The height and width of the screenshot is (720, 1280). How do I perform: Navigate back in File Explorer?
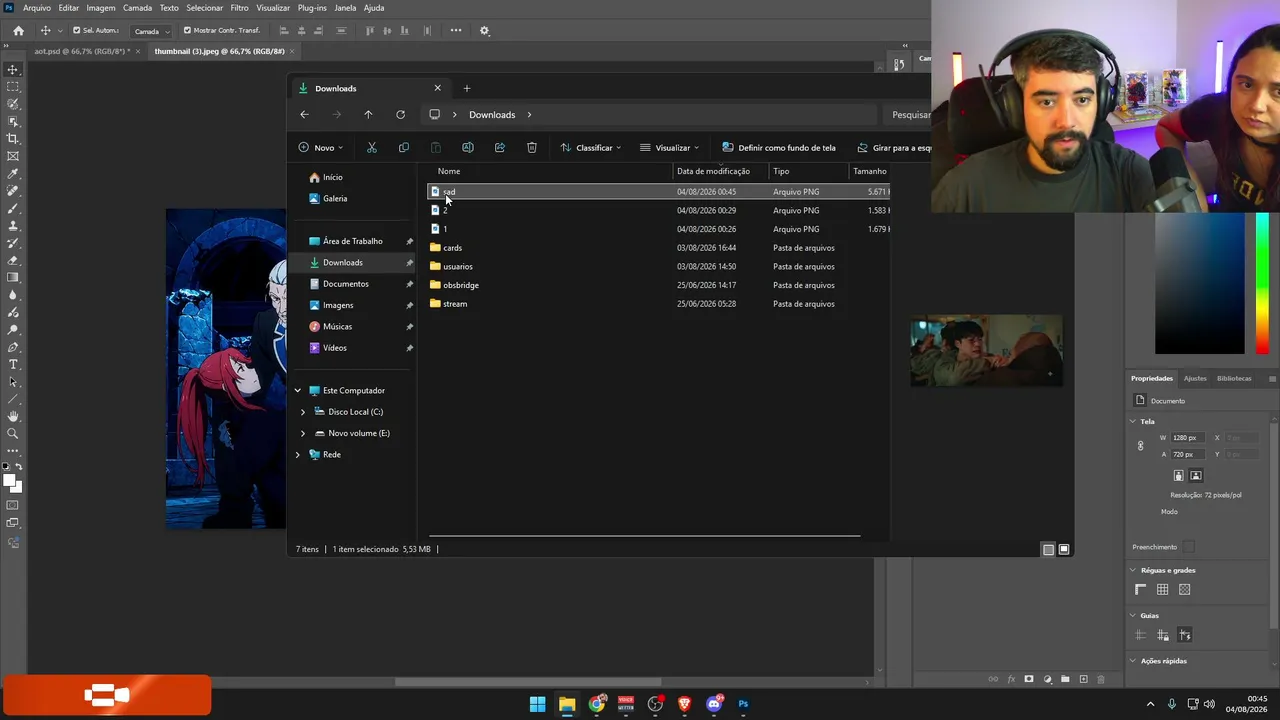coord(304,114)
